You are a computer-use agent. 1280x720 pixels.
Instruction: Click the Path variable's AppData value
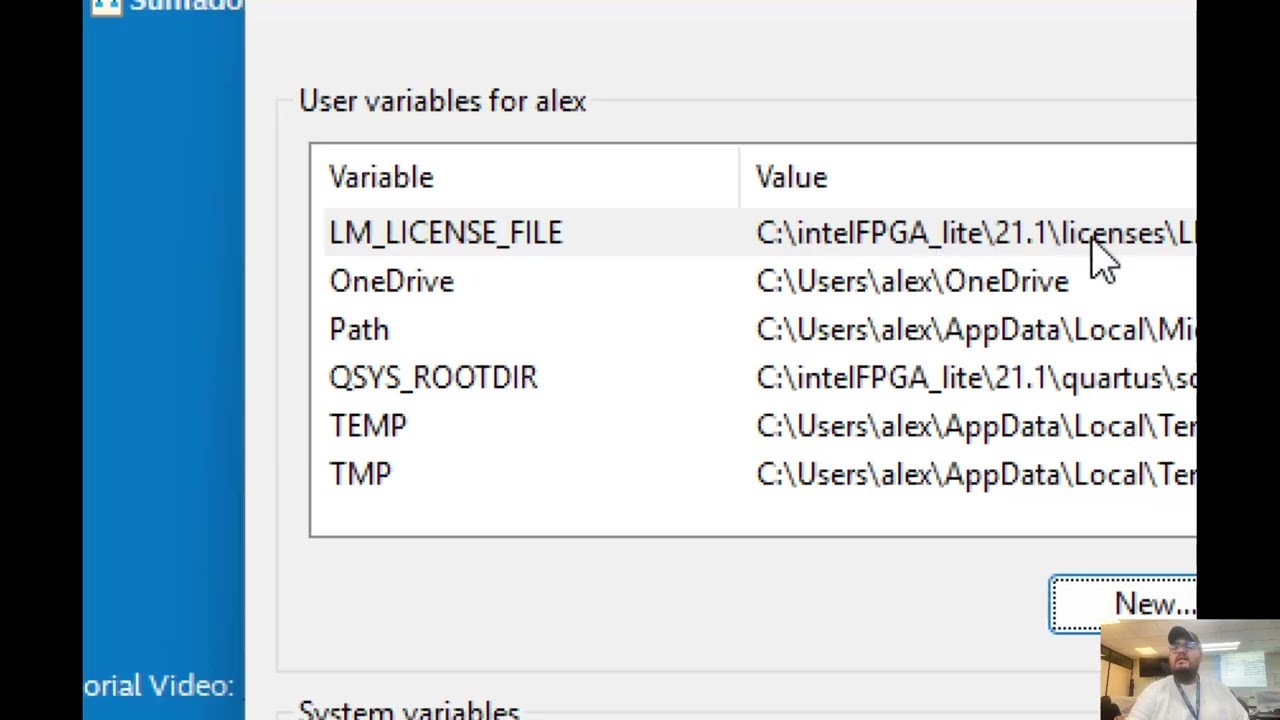click(x=975, y=330)
